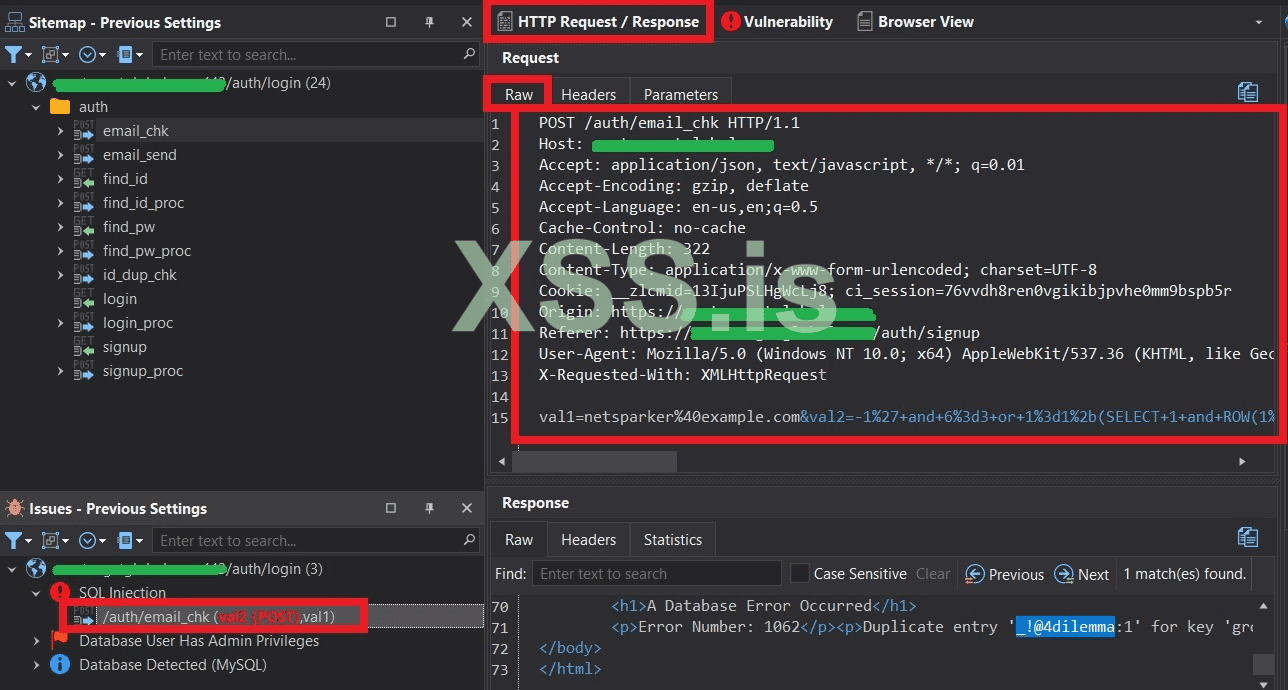The height and width of the screenshot is (690, 1288).
Task: Select the find_id_proc tree row
Action: 143,203
